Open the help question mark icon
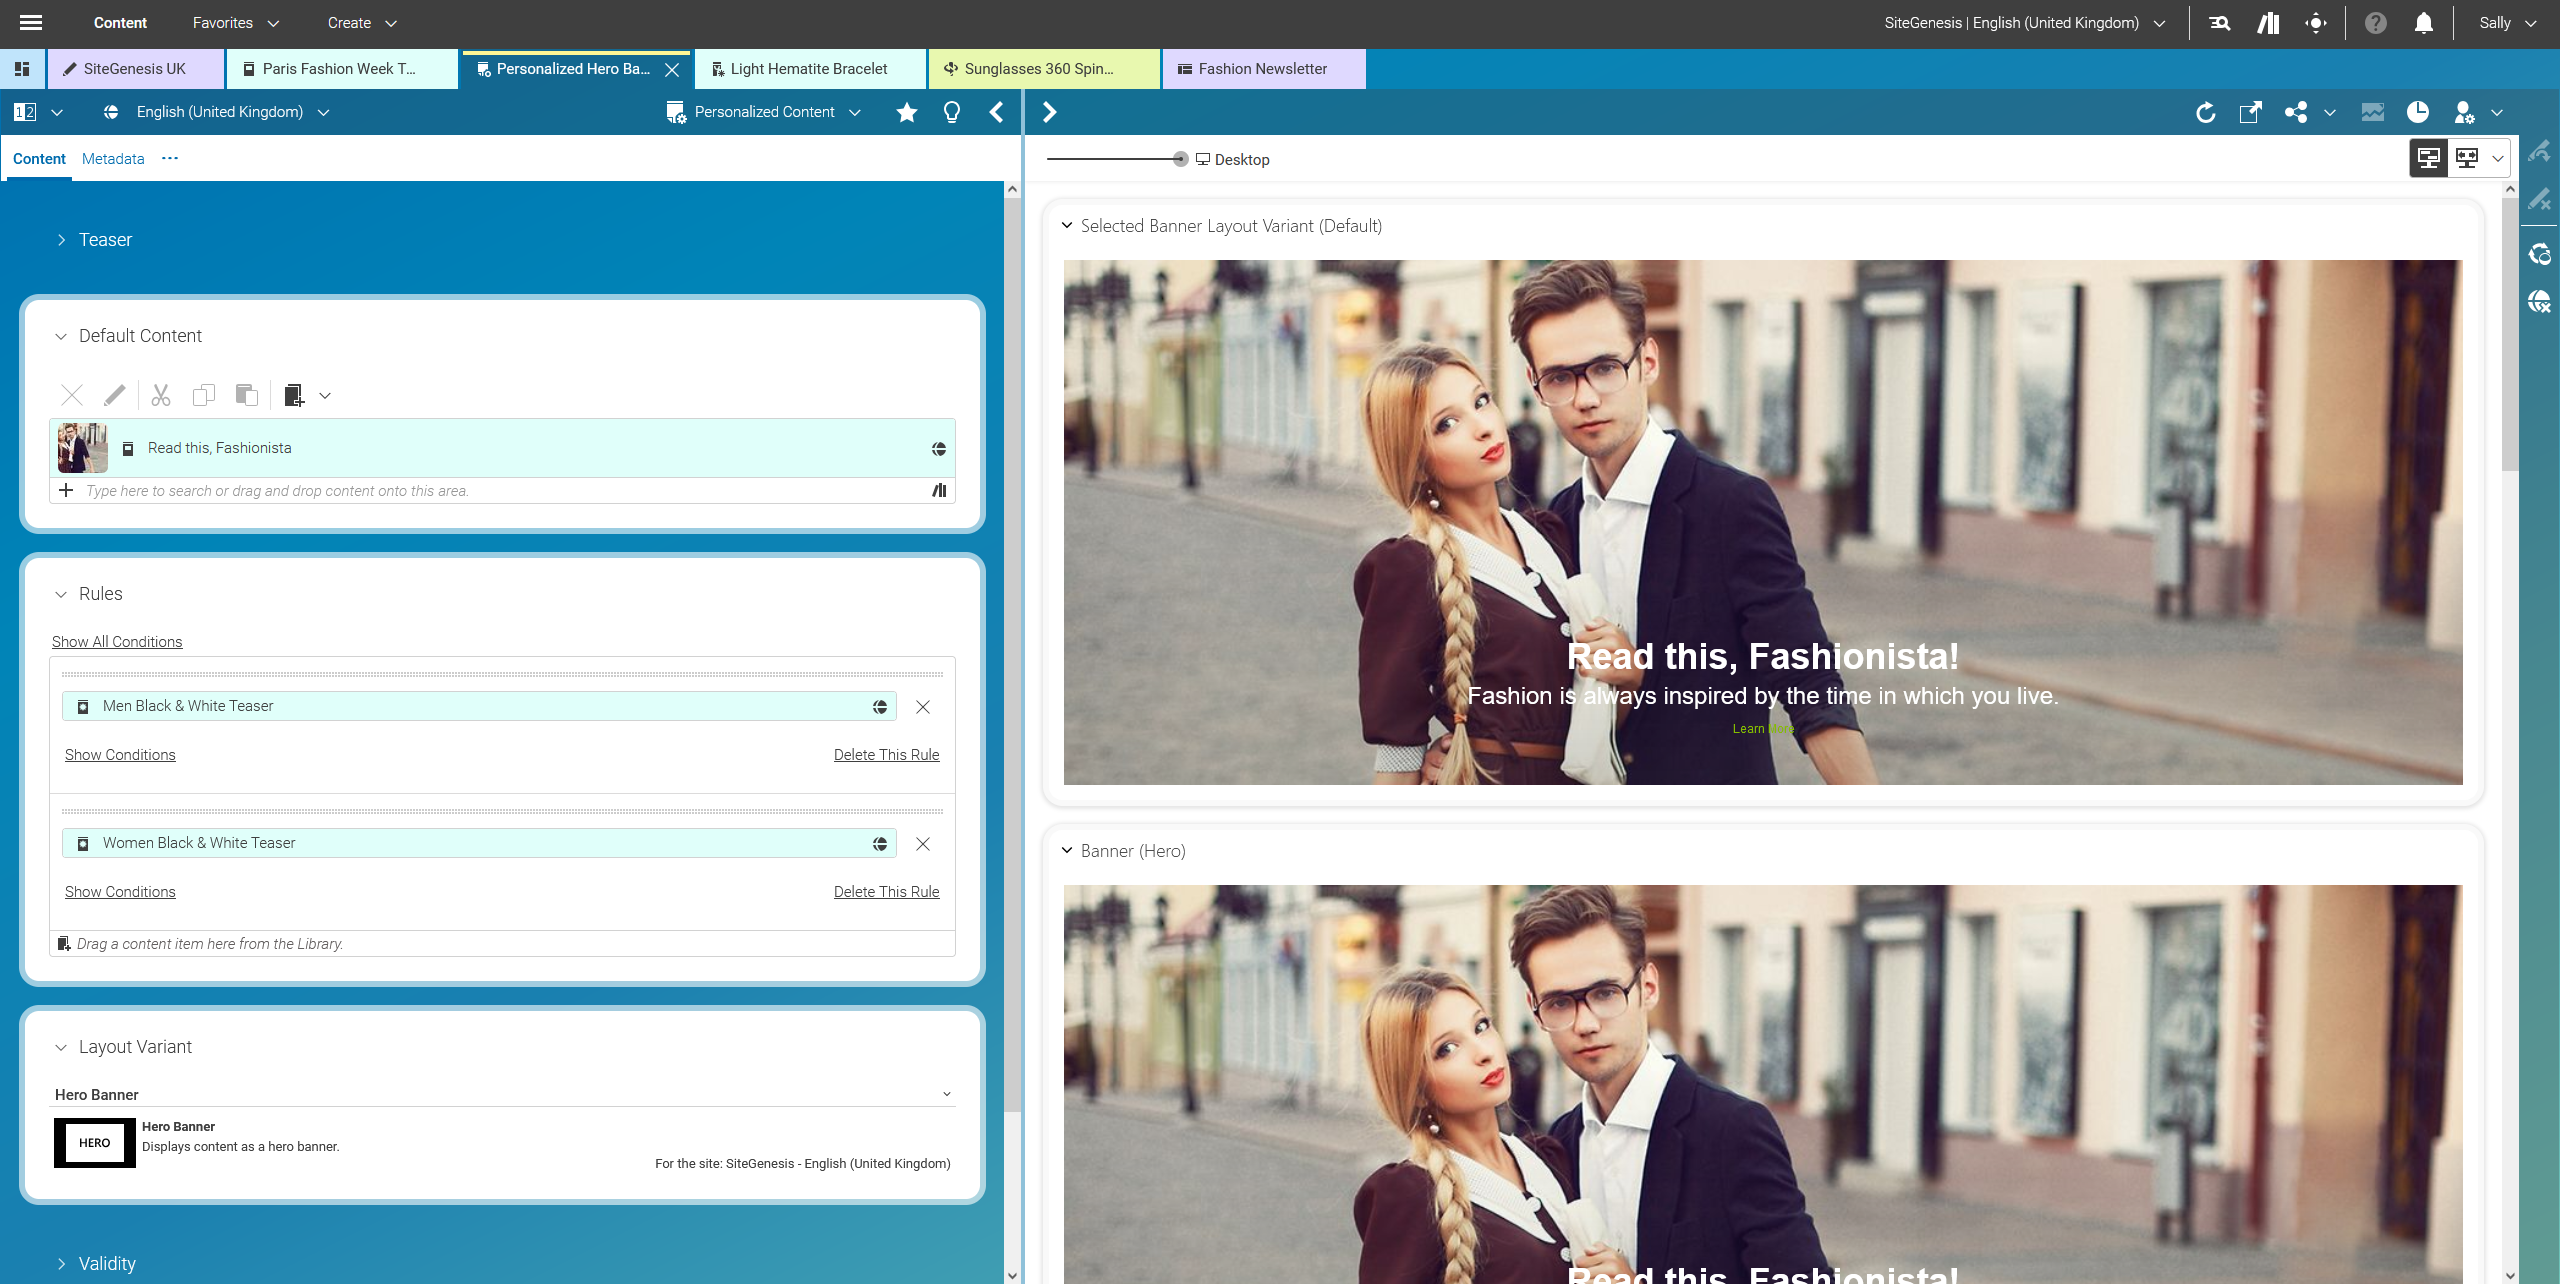This screenshot has height=1284, width=2560. pyautogui.click(x=2376, y=22)
